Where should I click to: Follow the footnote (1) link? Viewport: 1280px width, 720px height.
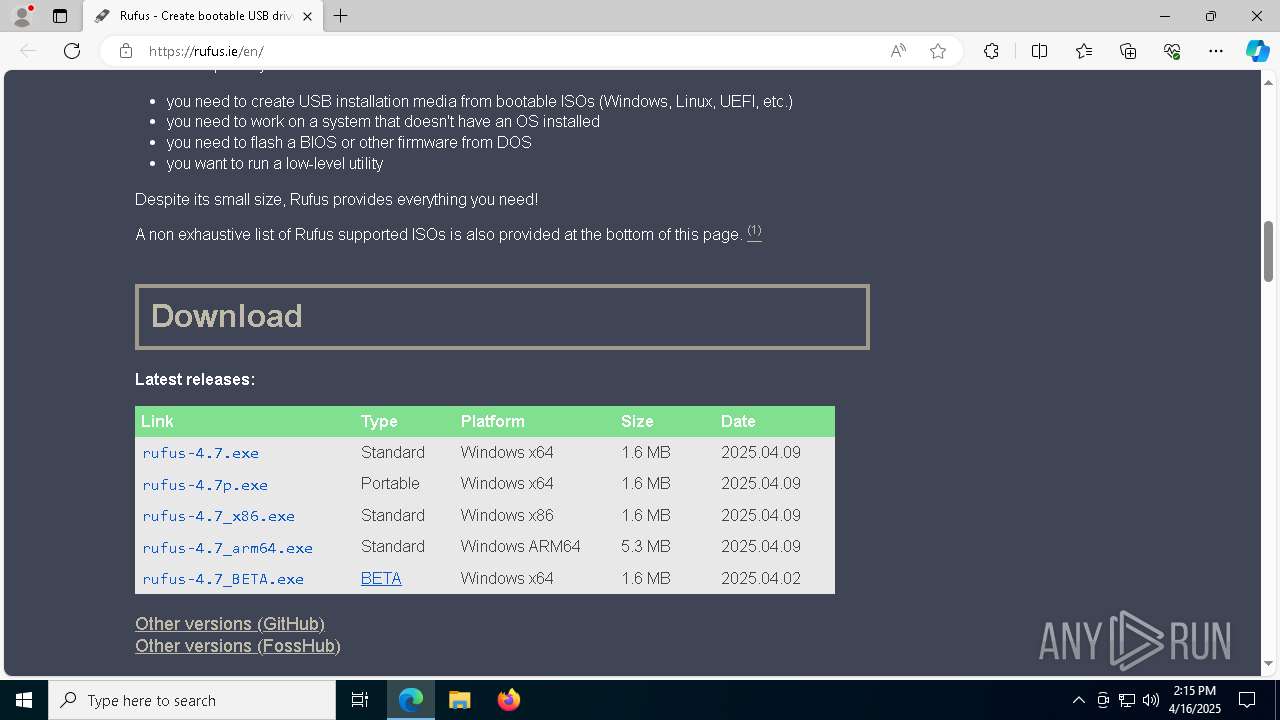(x=754, y=232)
